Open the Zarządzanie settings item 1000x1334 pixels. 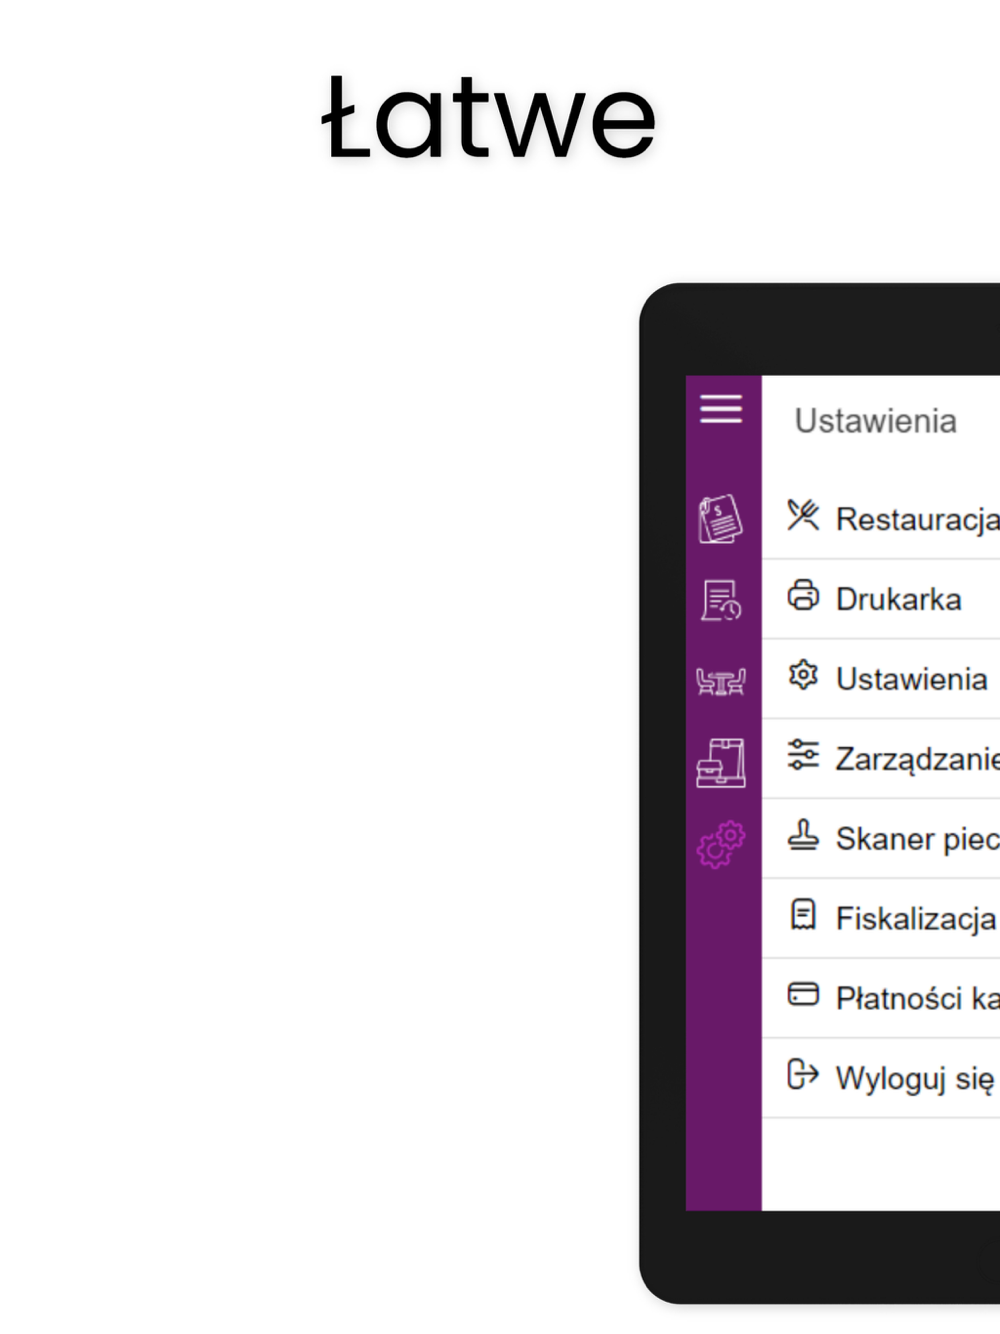point(881,759)
